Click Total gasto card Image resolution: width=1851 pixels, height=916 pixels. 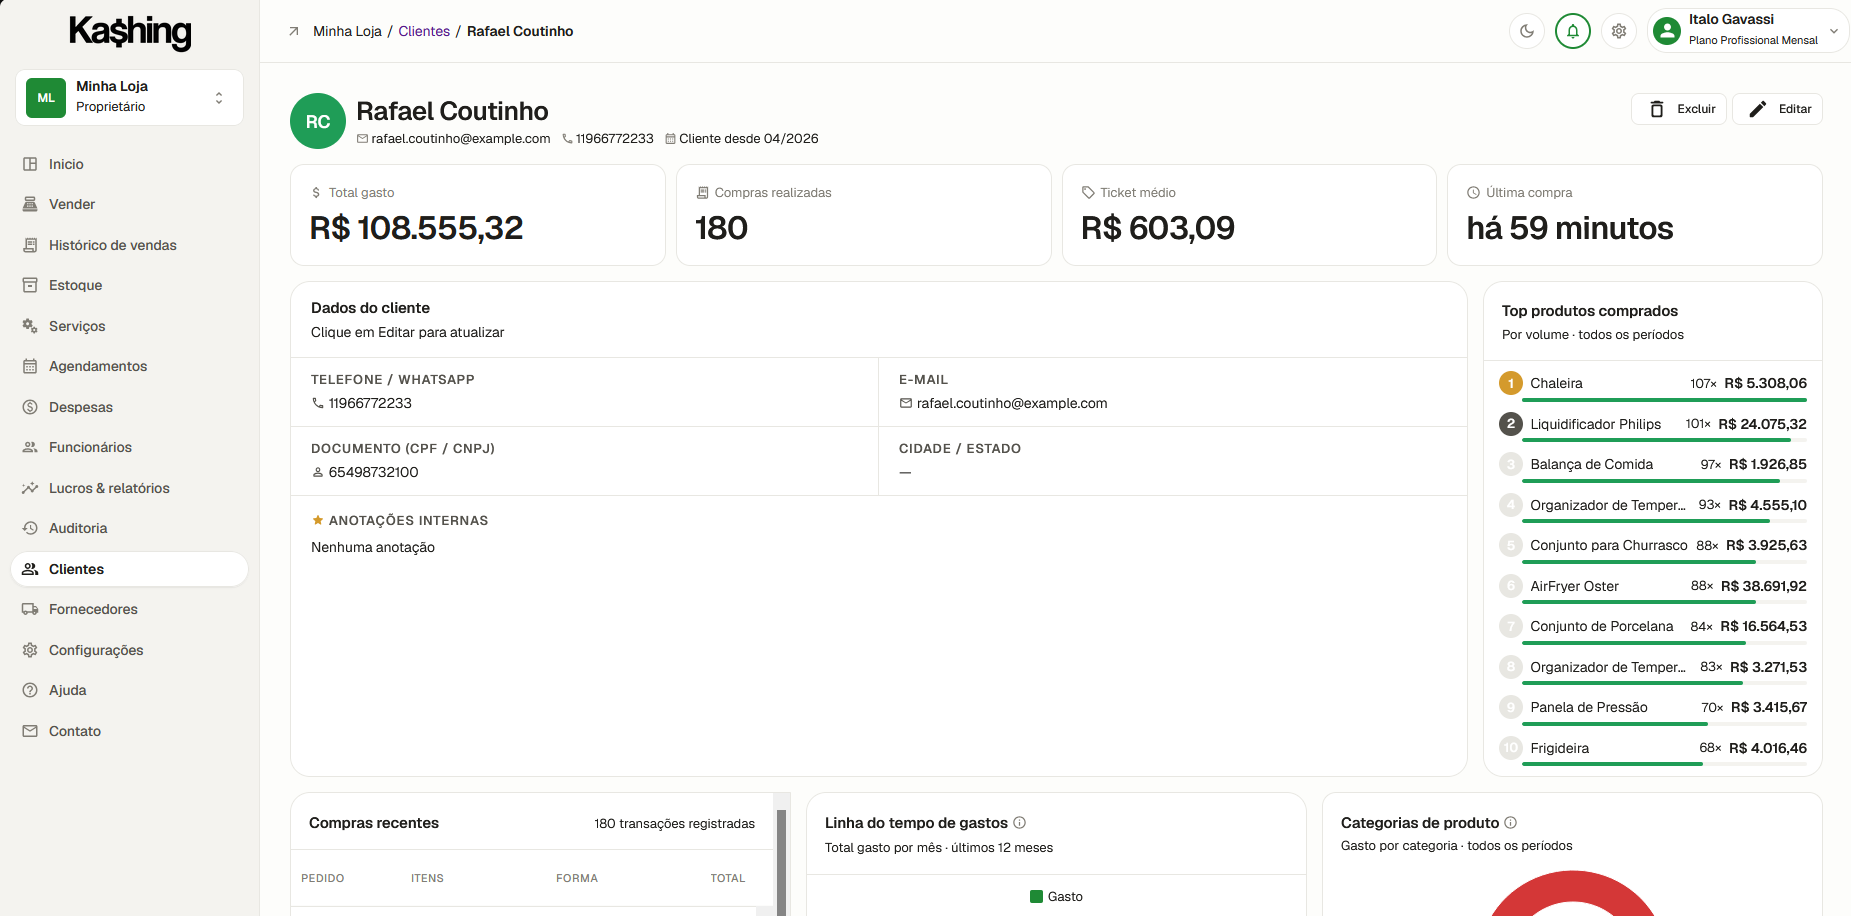[478, 215]
